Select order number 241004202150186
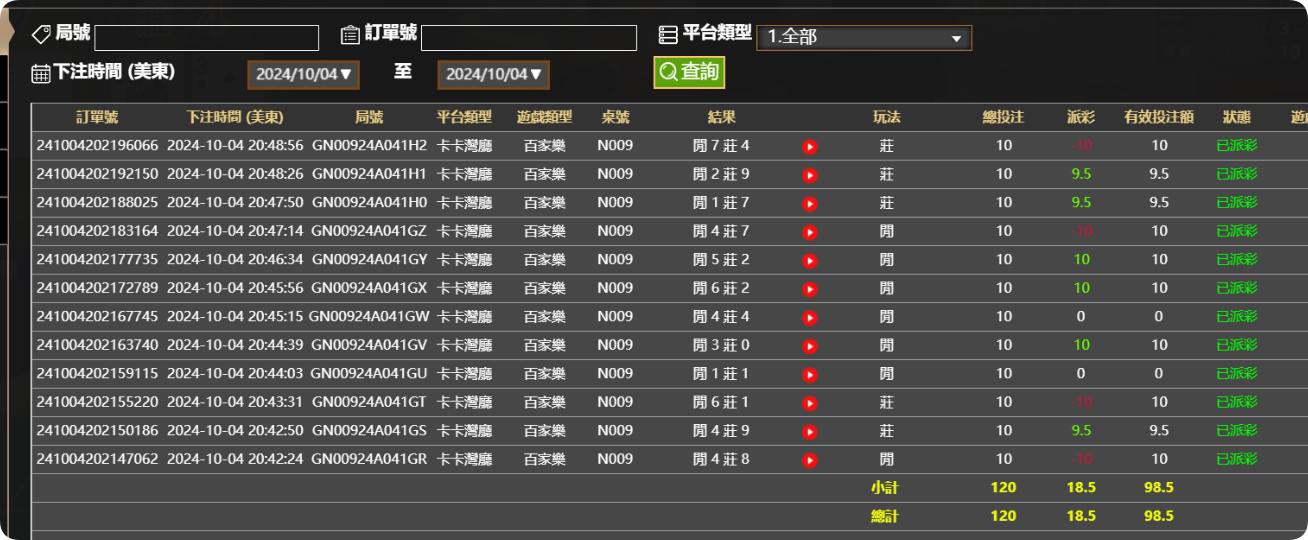 click(x=97, y=431)
